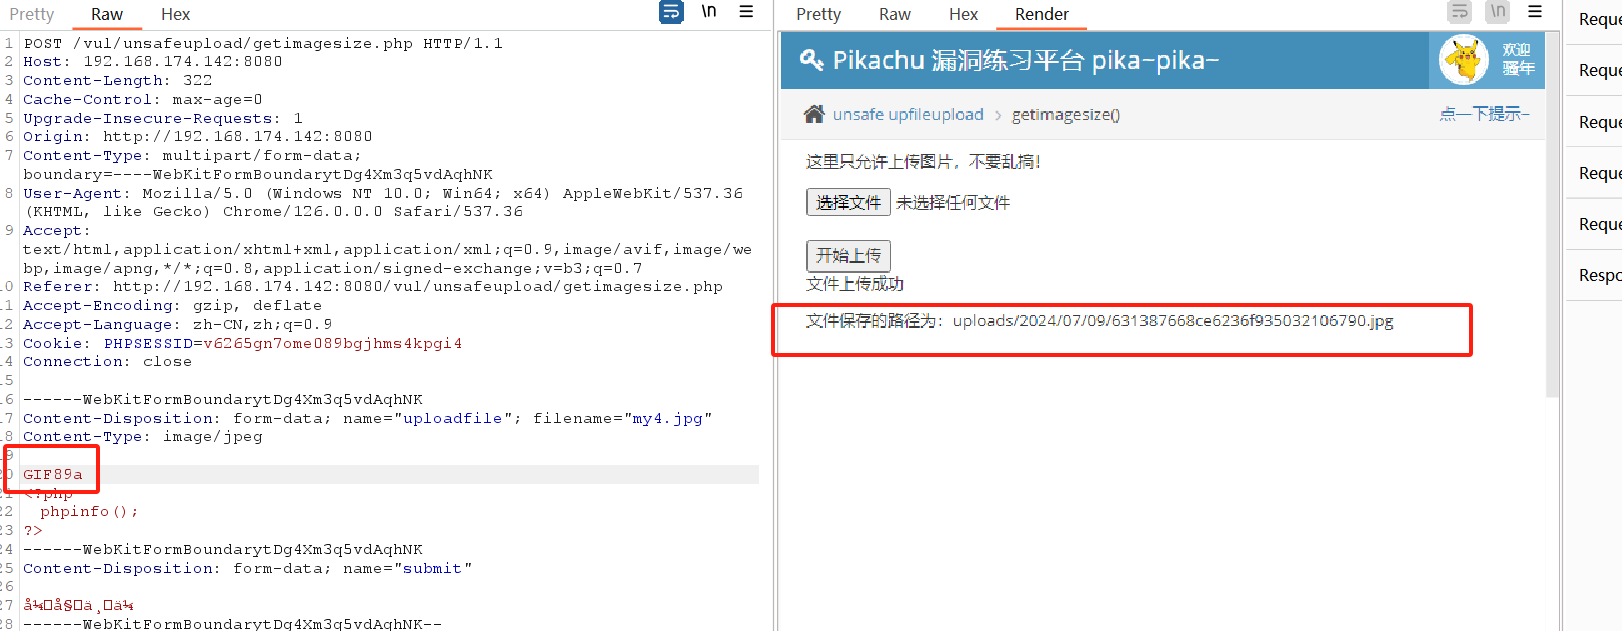The width and height of the screenshot is (1622, 631).
Task: Click the 'Cache-Control: max-age=0' header
Action: click(x=143, y=100)
